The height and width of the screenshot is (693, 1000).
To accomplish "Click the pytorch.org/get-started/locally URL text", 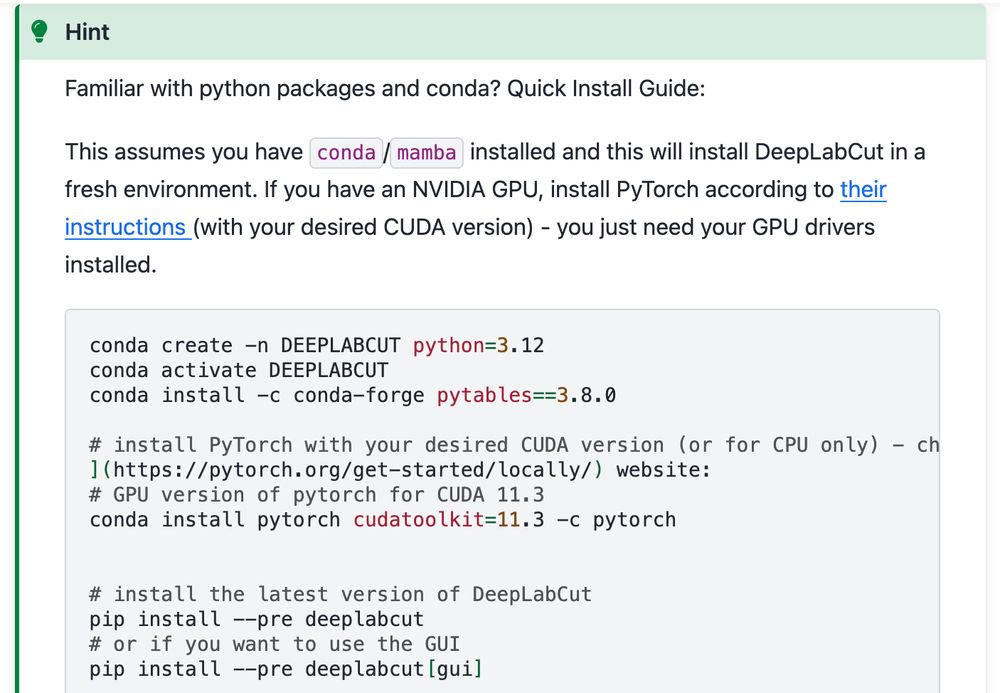I will [352, 470].
